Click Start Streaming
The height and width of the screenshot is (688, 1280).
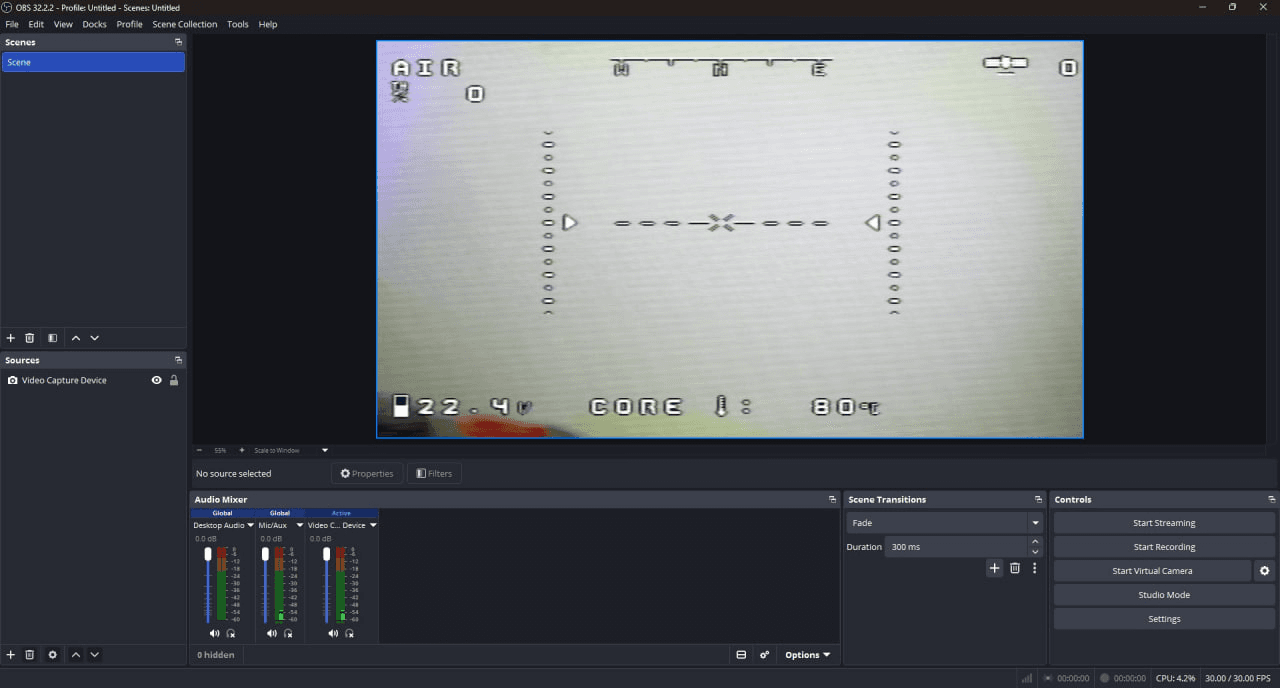[x=1164, y=523]
